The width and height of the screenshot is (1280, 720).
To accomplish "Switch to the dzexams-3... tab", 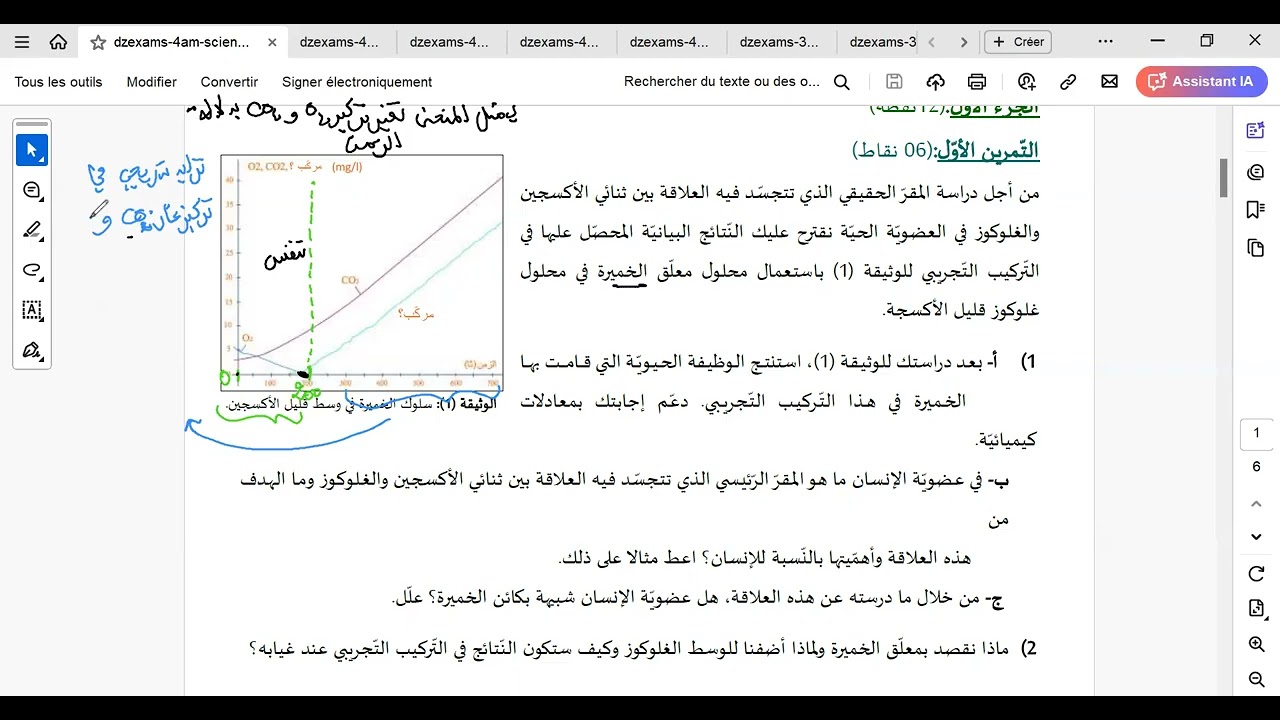I will [779, 42].
